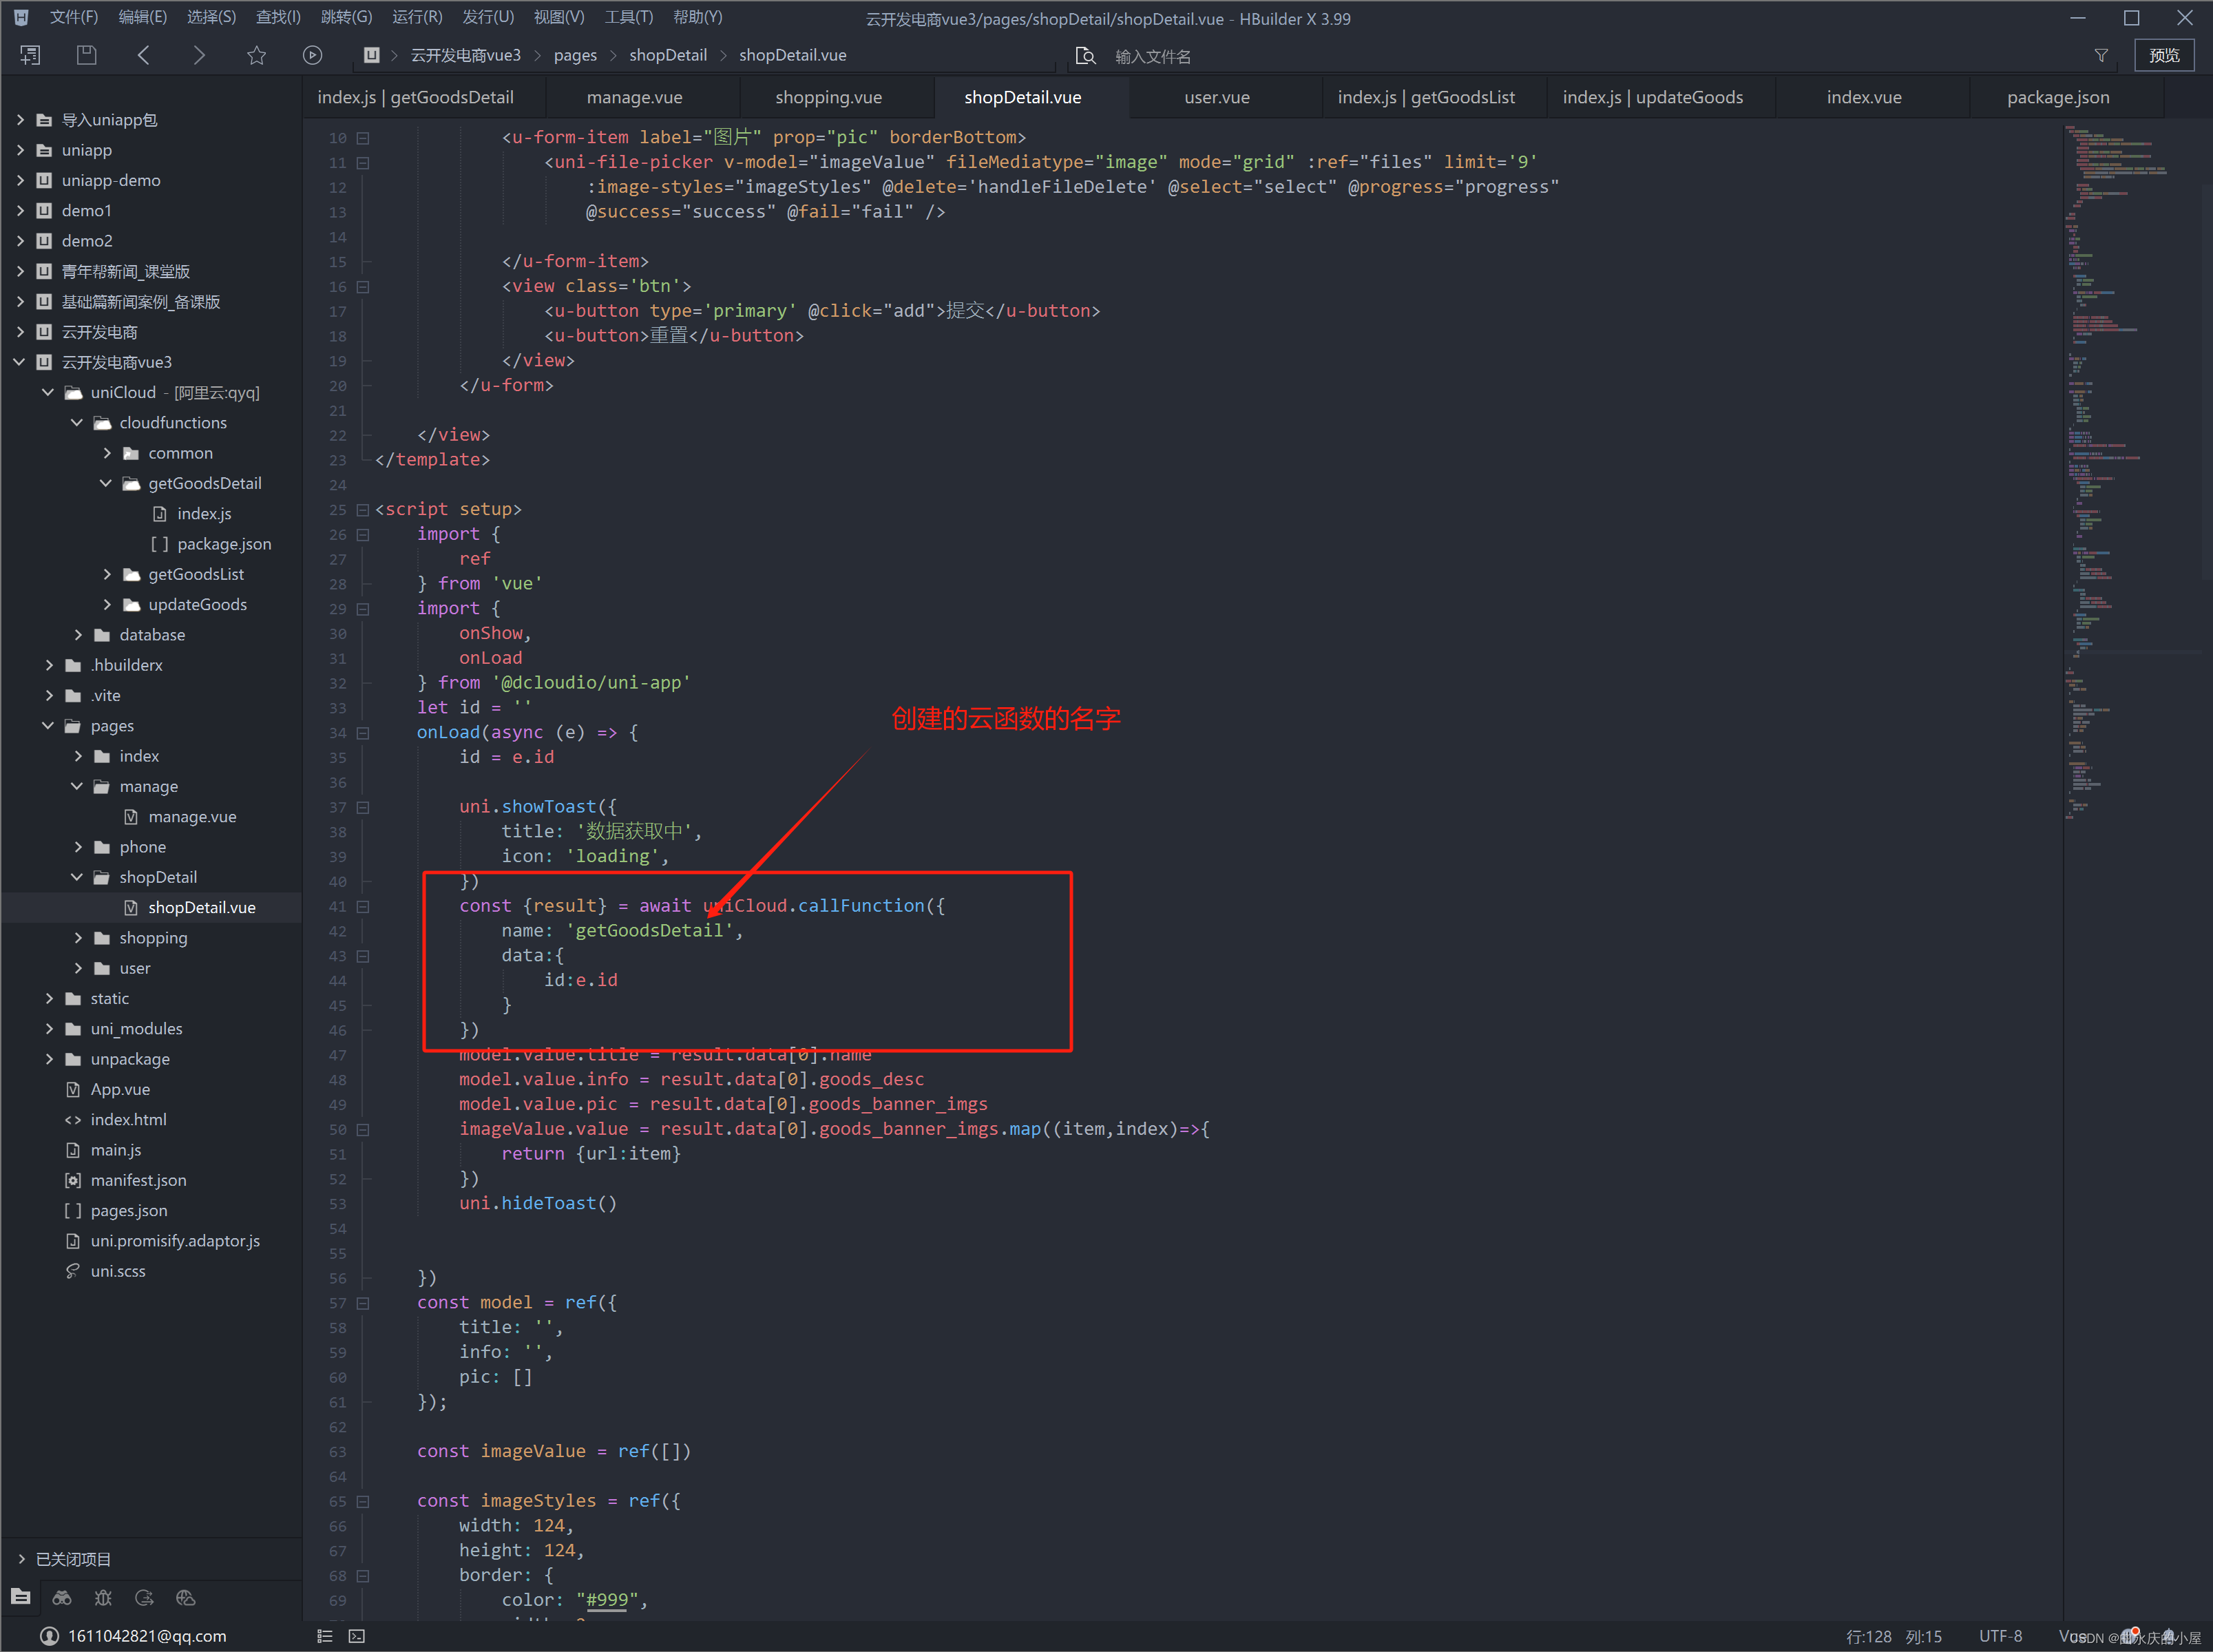
Task: Click the line and column indicator 行:128
Action: 1868,1636
